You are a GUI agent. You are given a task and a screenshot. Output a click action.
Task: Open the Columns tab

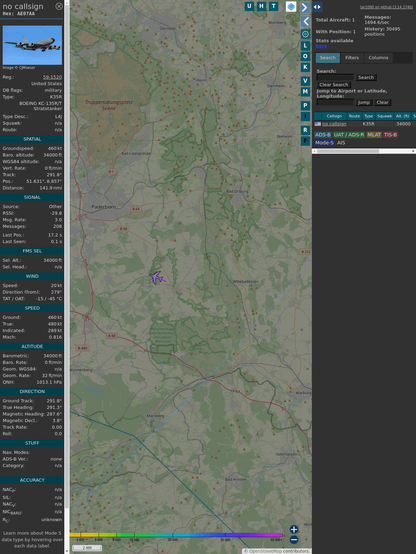tap(379, 58)
